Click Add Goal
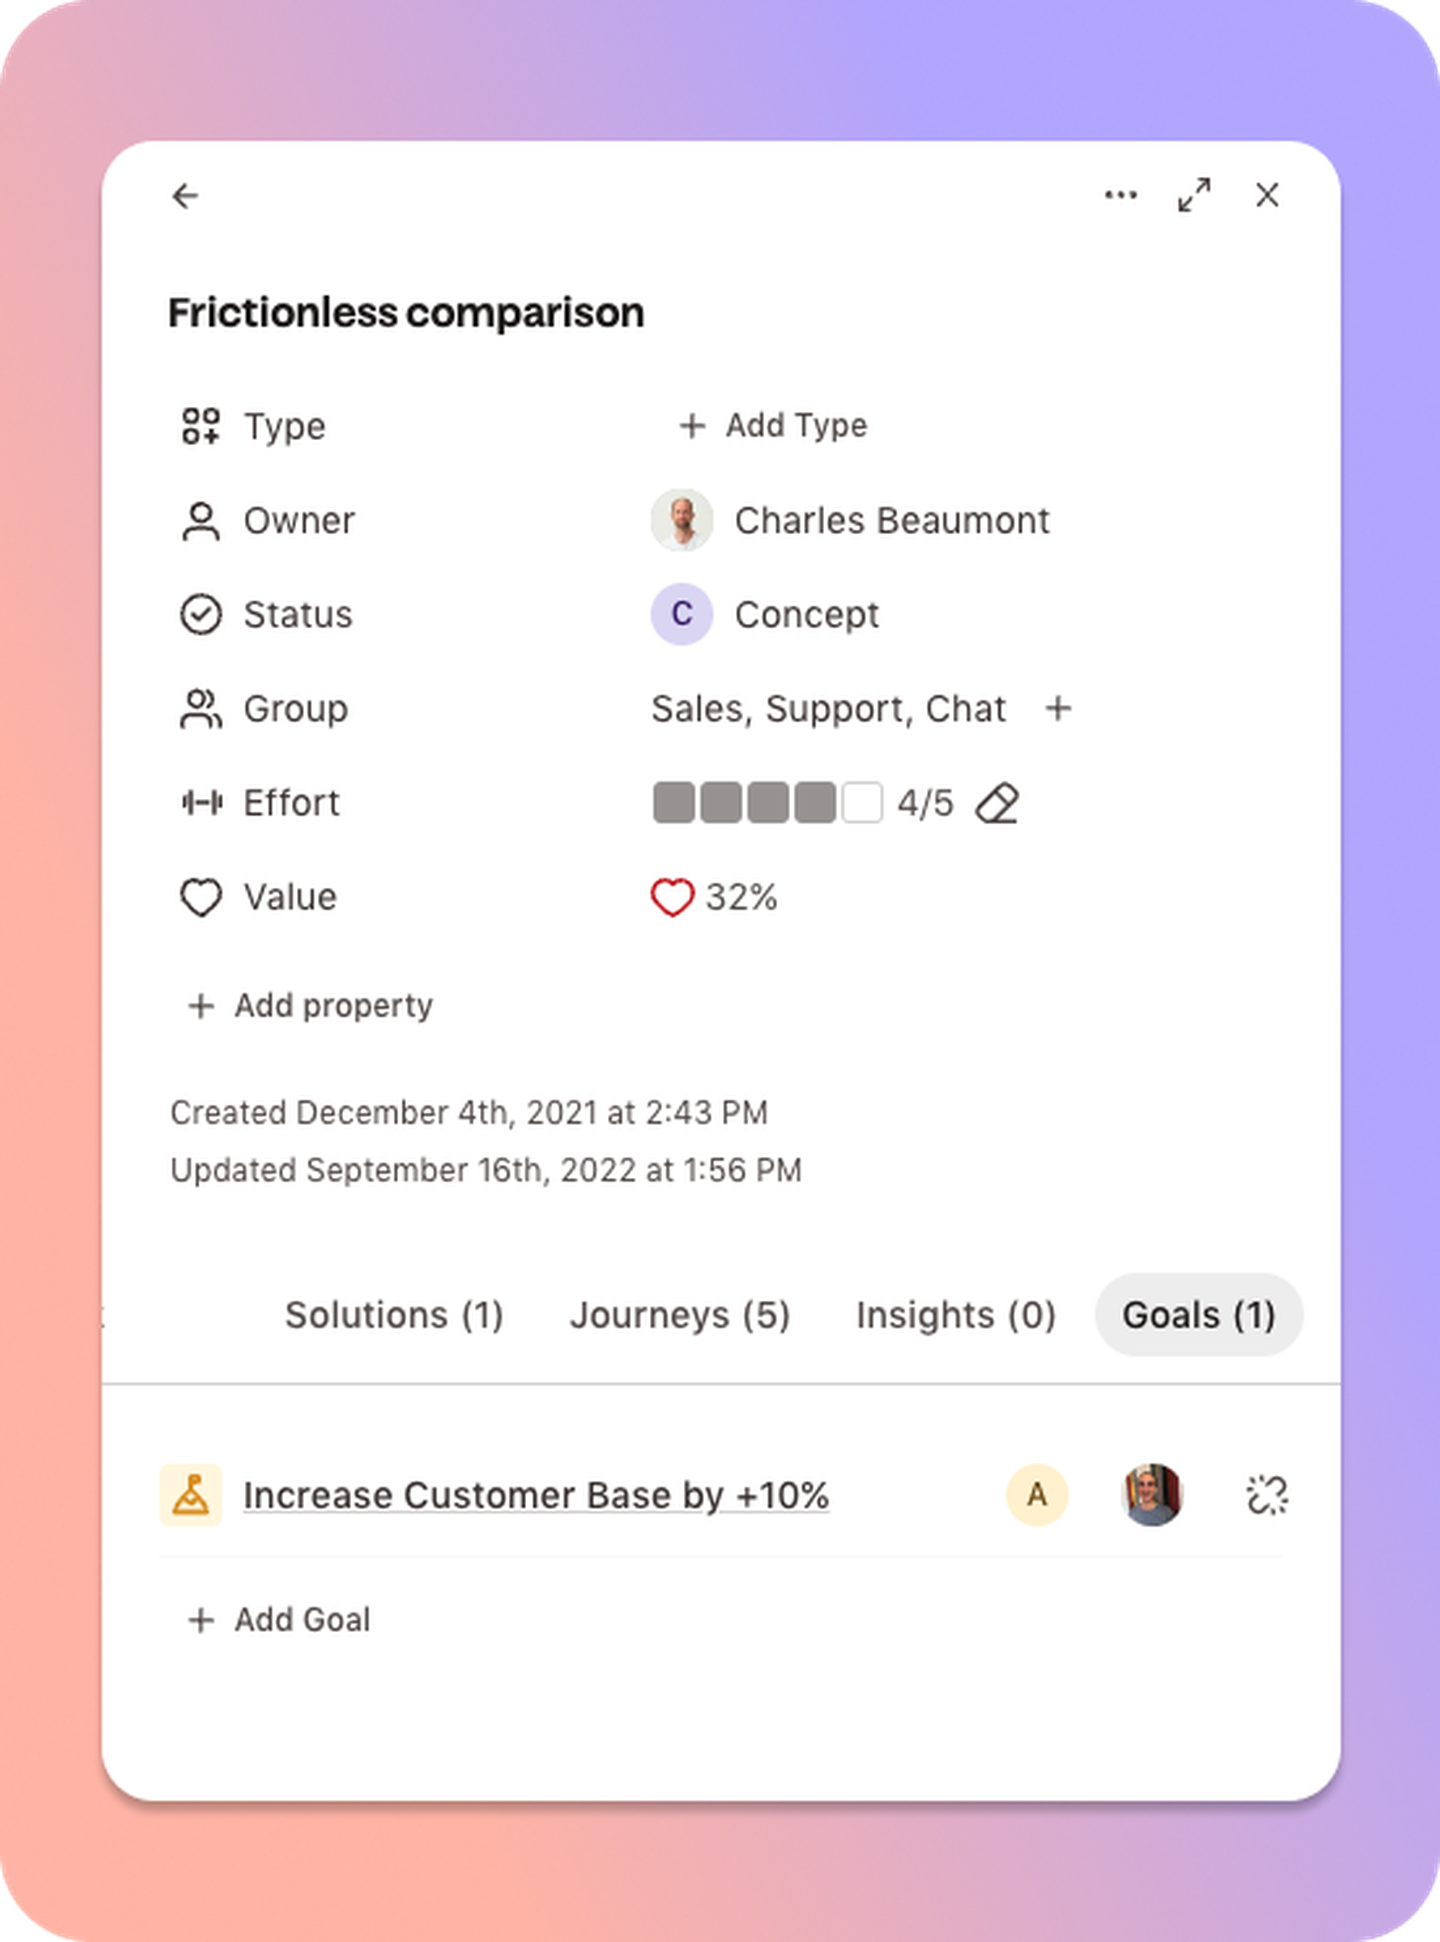Image resolution: width=1440 pixels, height=1942 pixels. click(x=279, y=1620)
